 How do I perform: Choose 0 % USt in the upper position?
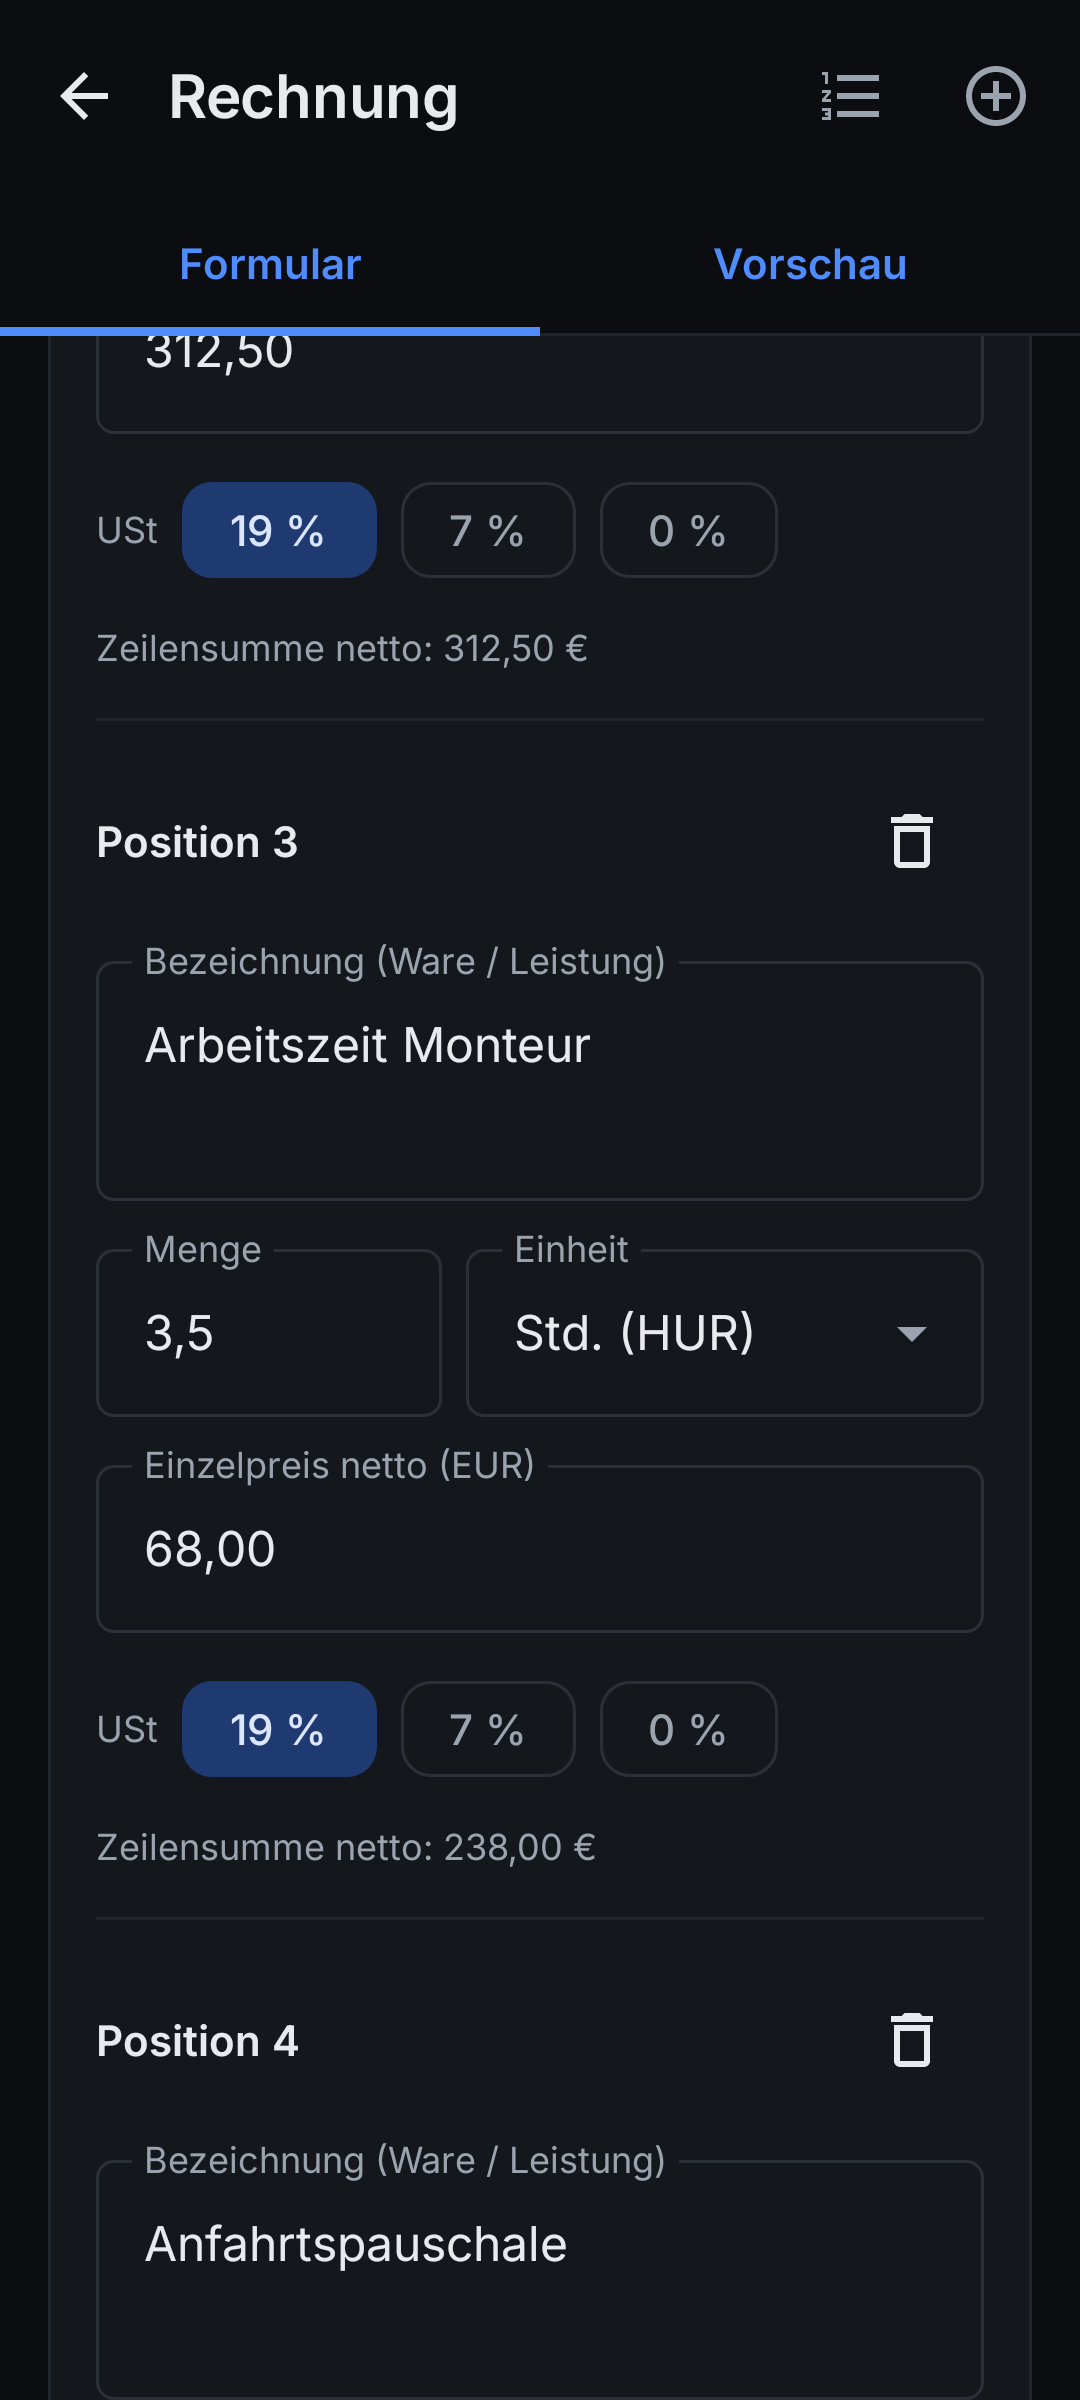(x=688, y=530)
